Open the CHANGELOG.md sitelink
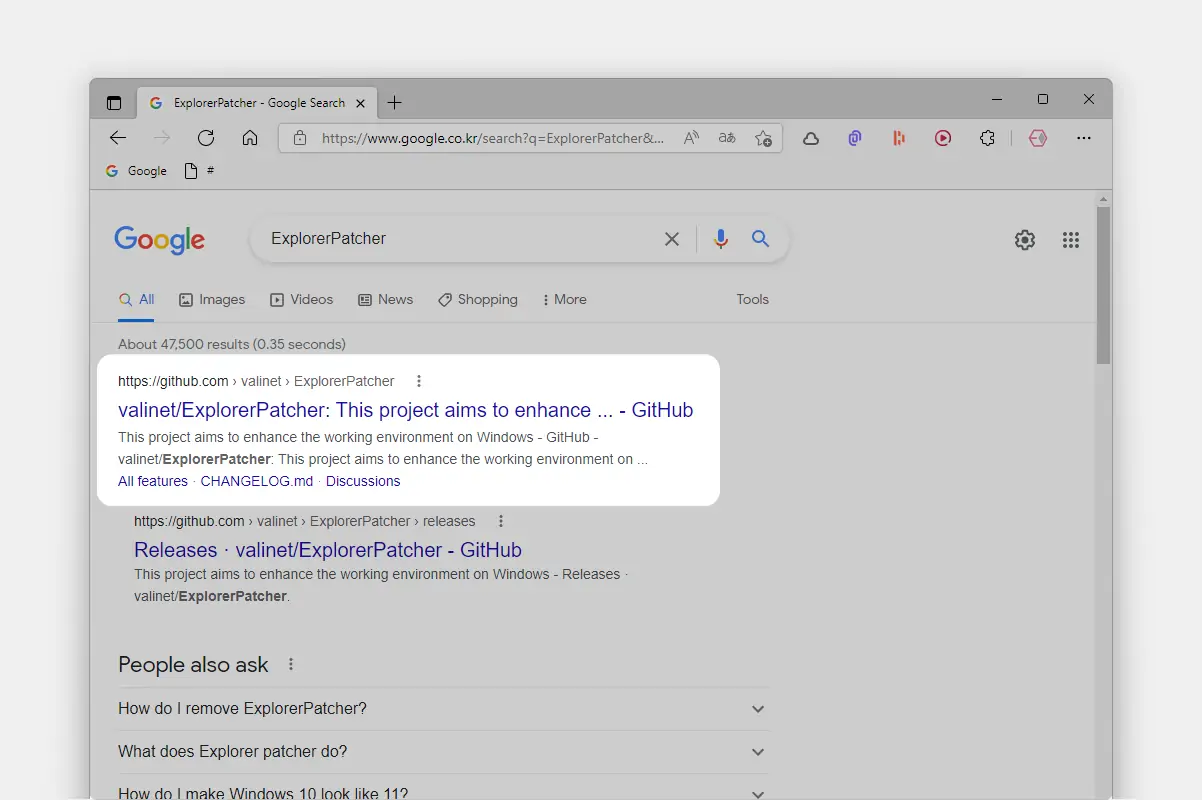This screenshot has width=1202, height=800. 256,481
